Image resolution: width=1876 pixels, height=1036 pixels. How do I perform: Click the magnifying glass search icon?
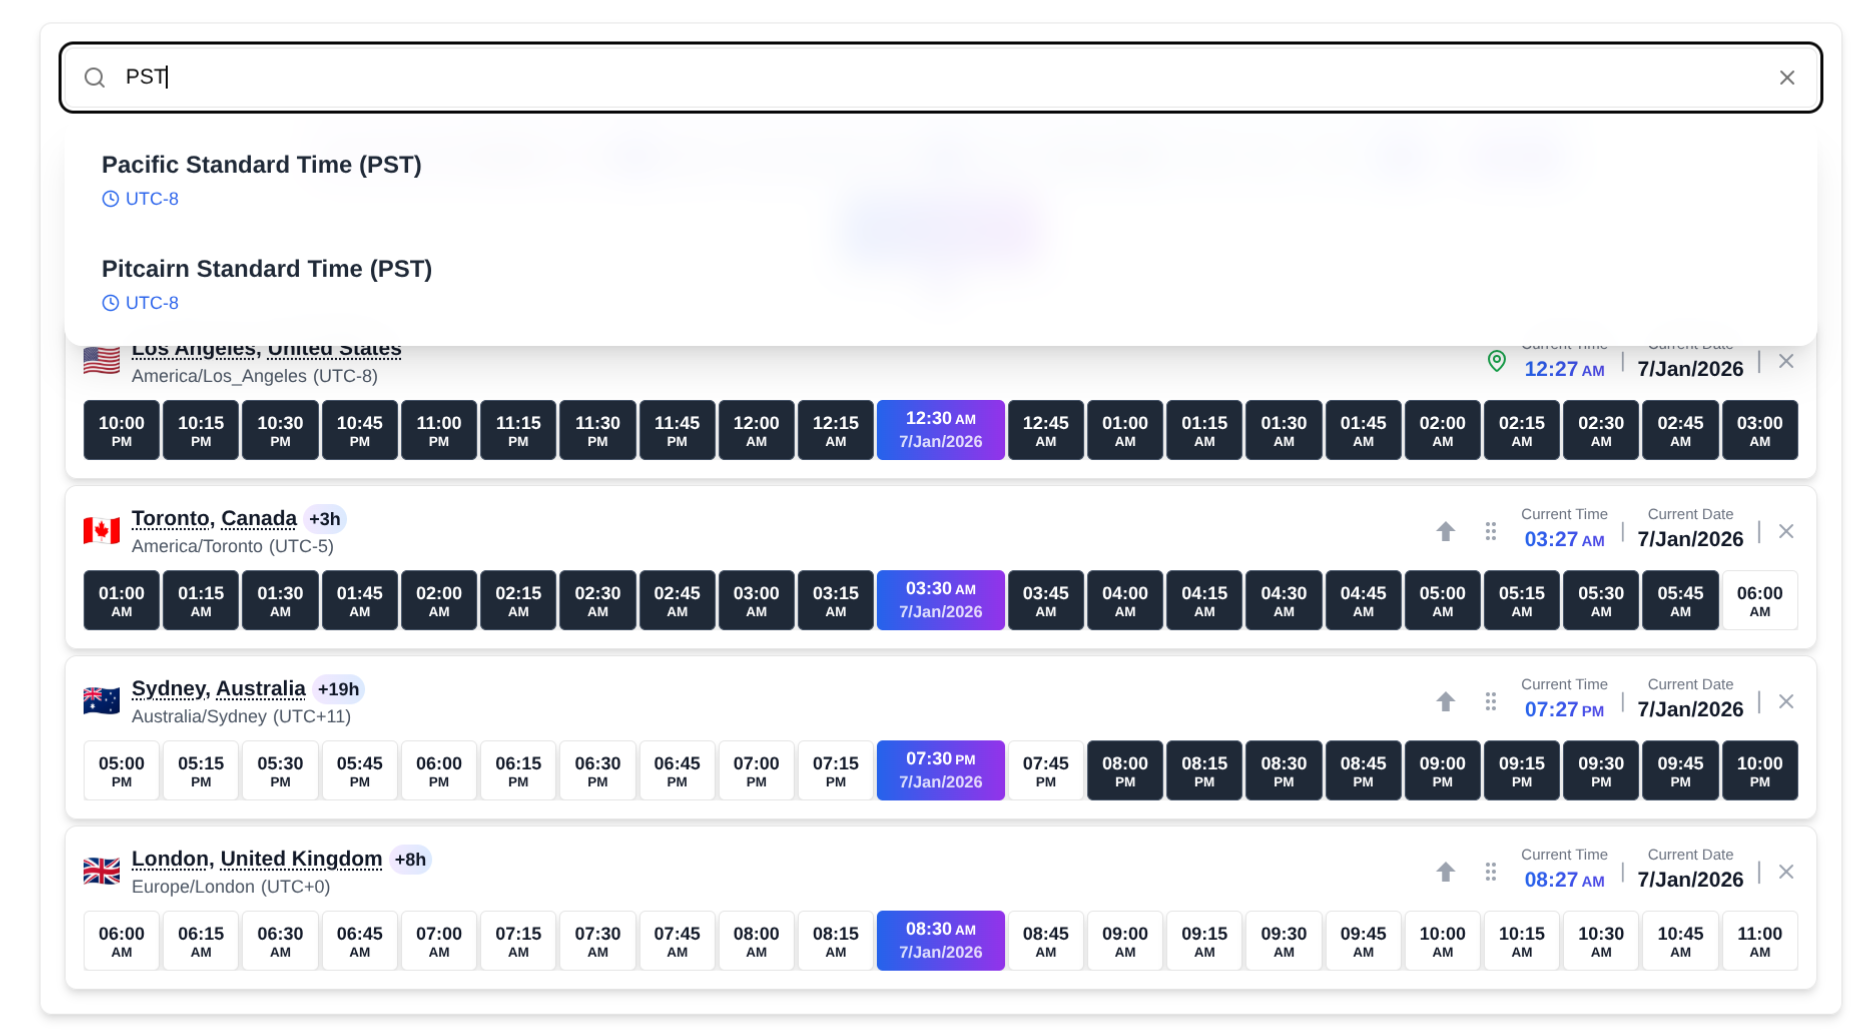pos(94,77)
